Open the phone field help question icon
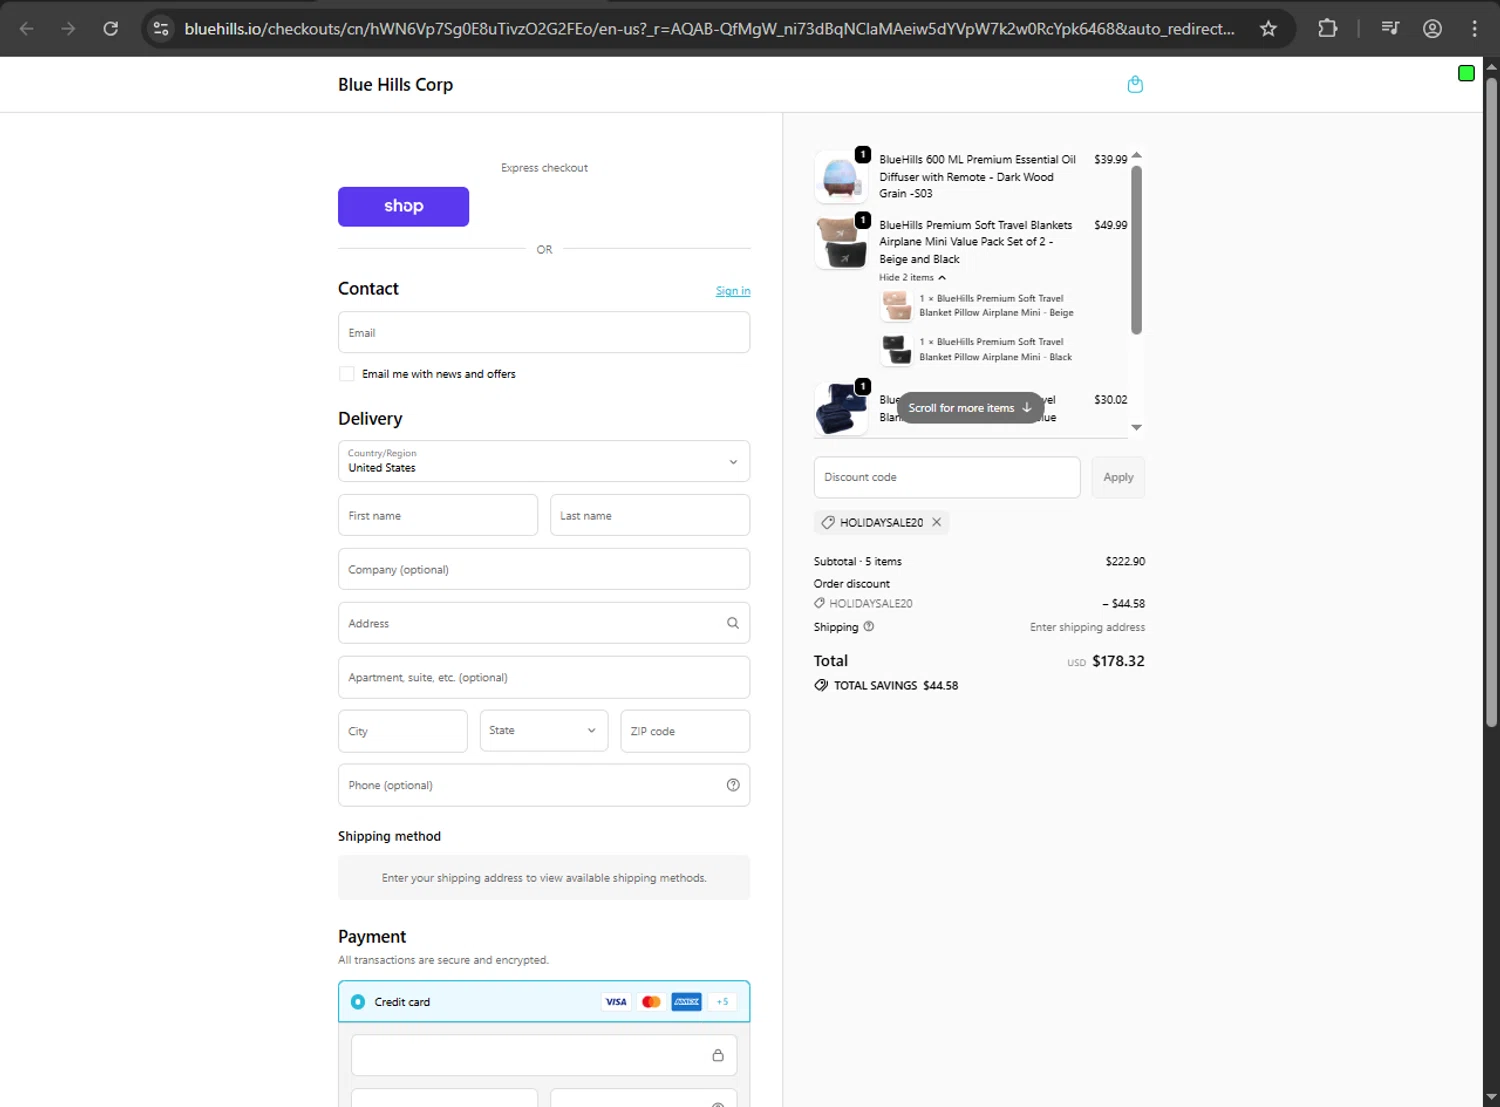Viewport: 1500px width, 1107px height. 733,785
